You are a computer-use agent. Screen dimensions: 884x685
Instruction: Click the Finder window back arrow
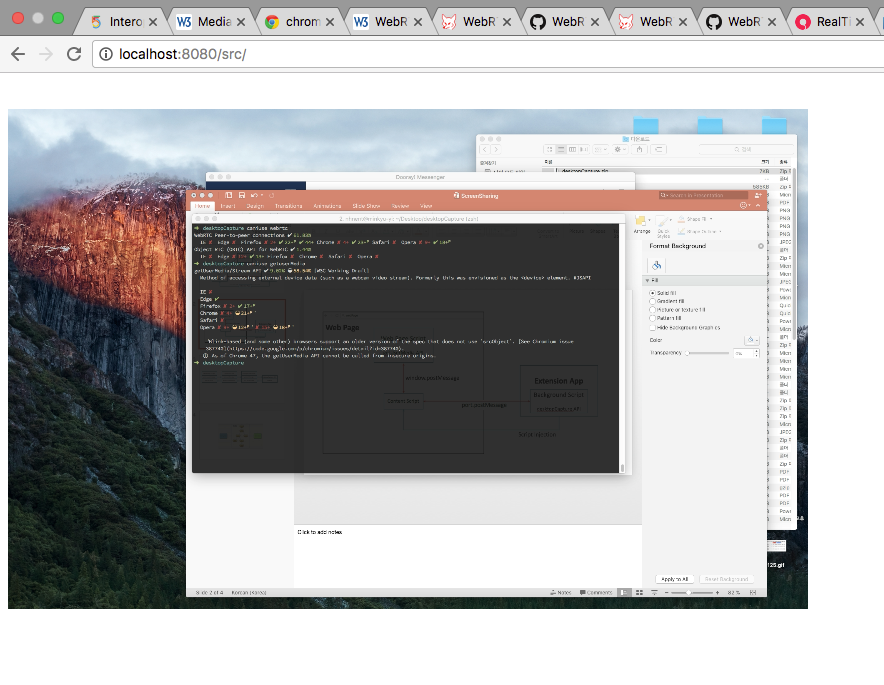(484, 149)
